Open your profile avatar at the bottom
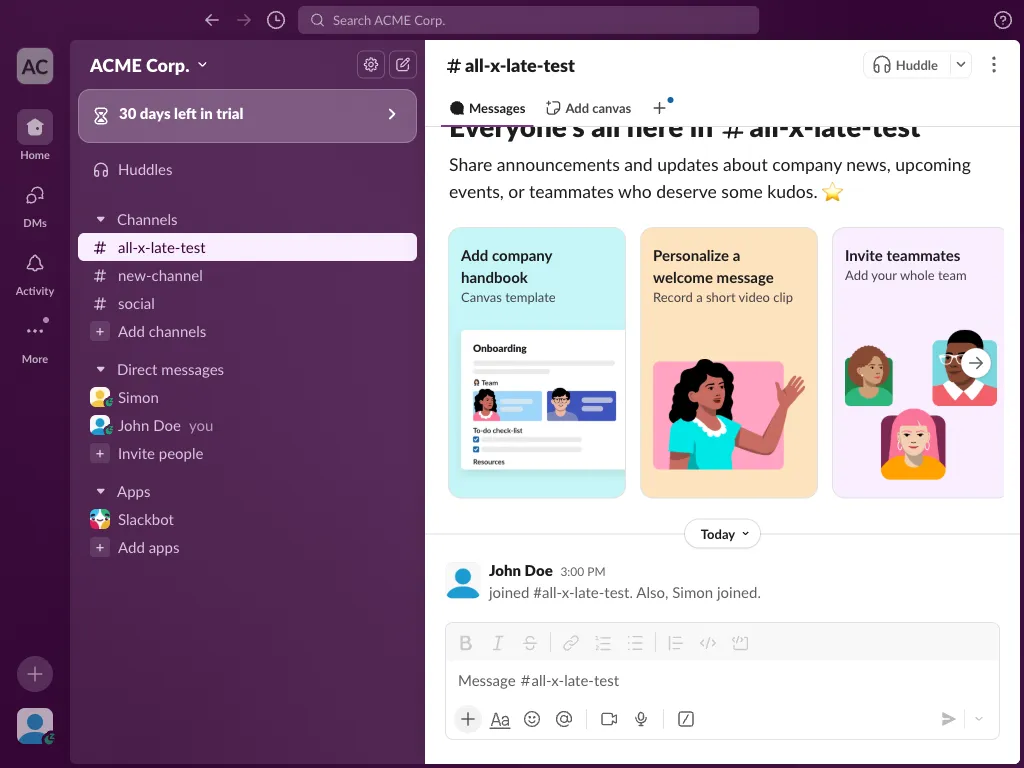 click(35, 726)
